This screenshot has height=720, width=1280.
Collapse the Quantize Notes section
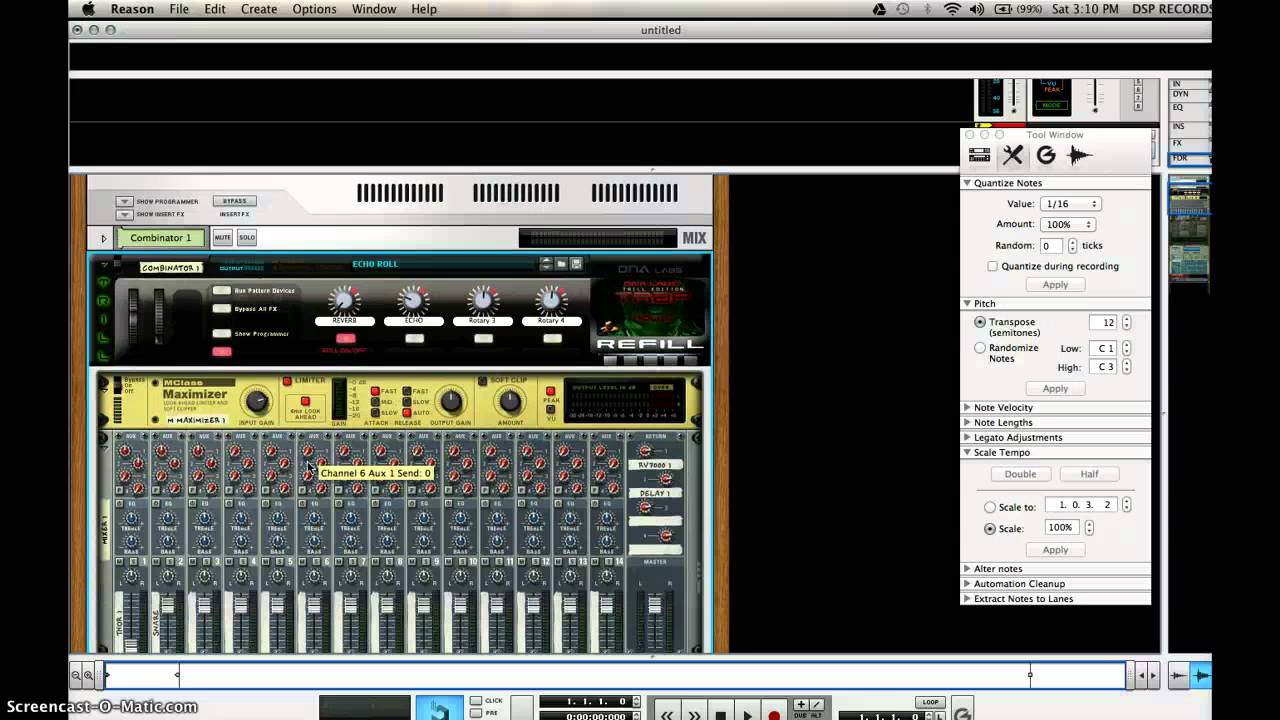[967, 183]
